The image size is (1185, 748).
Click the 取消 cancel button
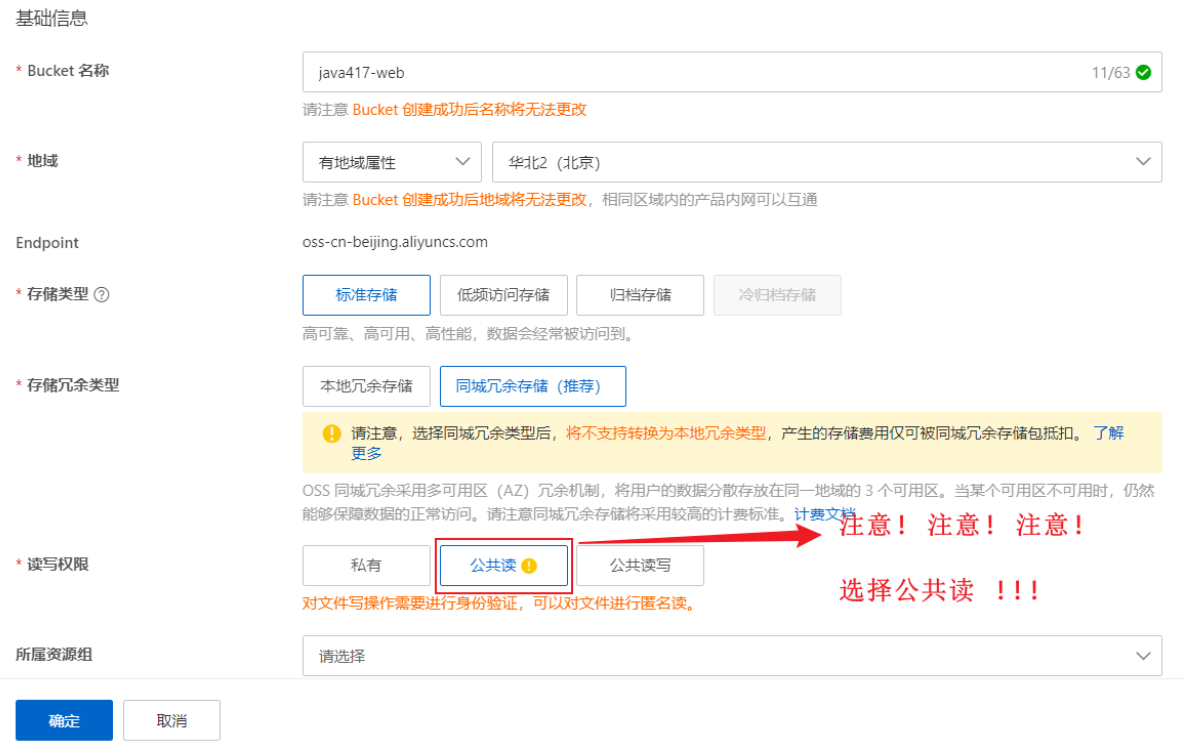171,719
